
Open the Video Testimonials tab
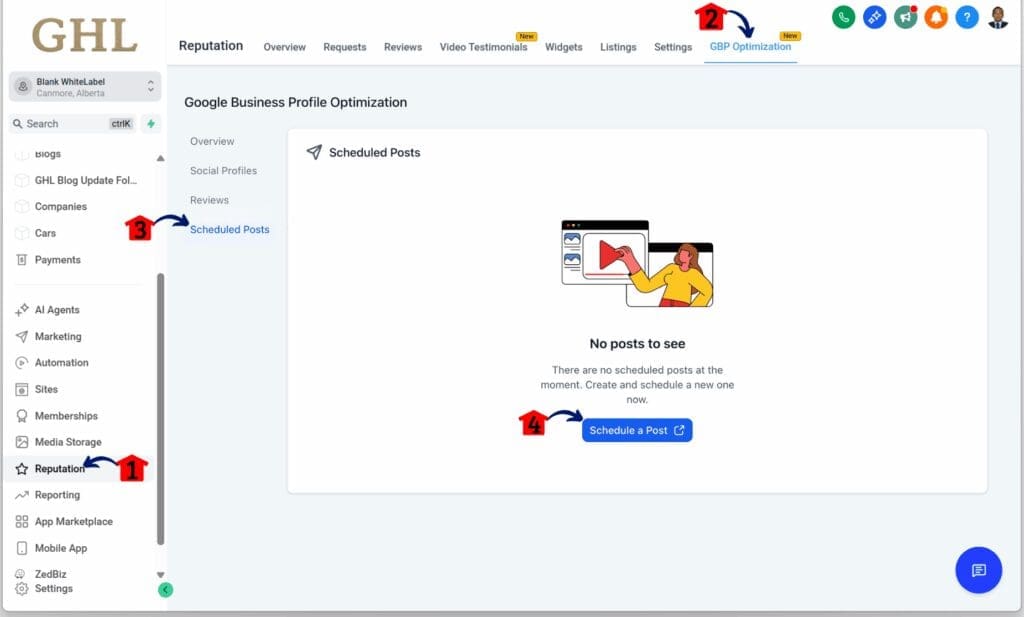coord(483,46)
